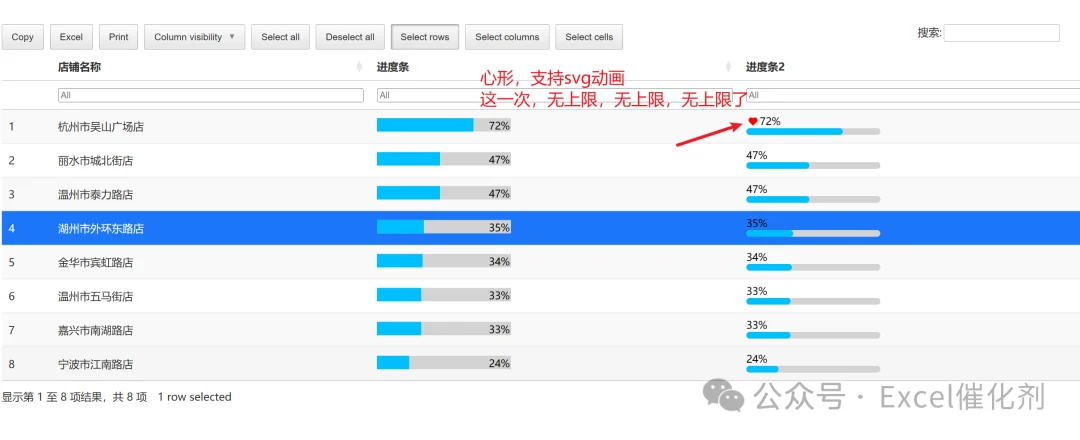Click the 进度条2 rounded bar in 金华市宾虹路店 row

[813, 267]
